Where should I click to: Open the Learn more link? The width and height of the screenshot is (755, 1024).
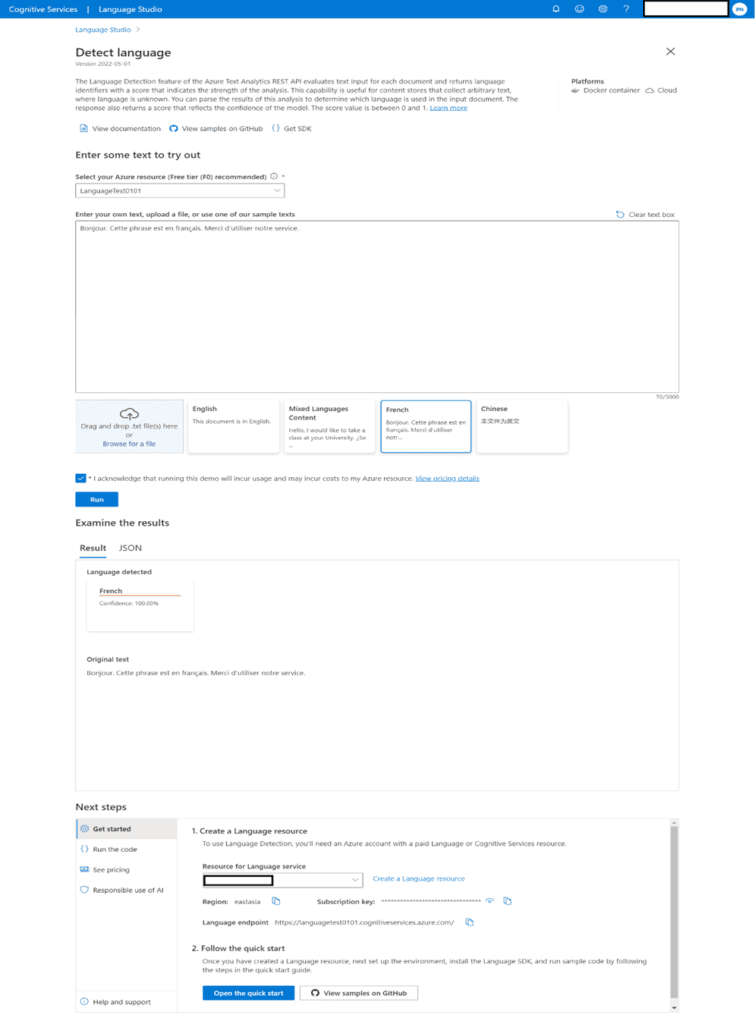(448, 108)
